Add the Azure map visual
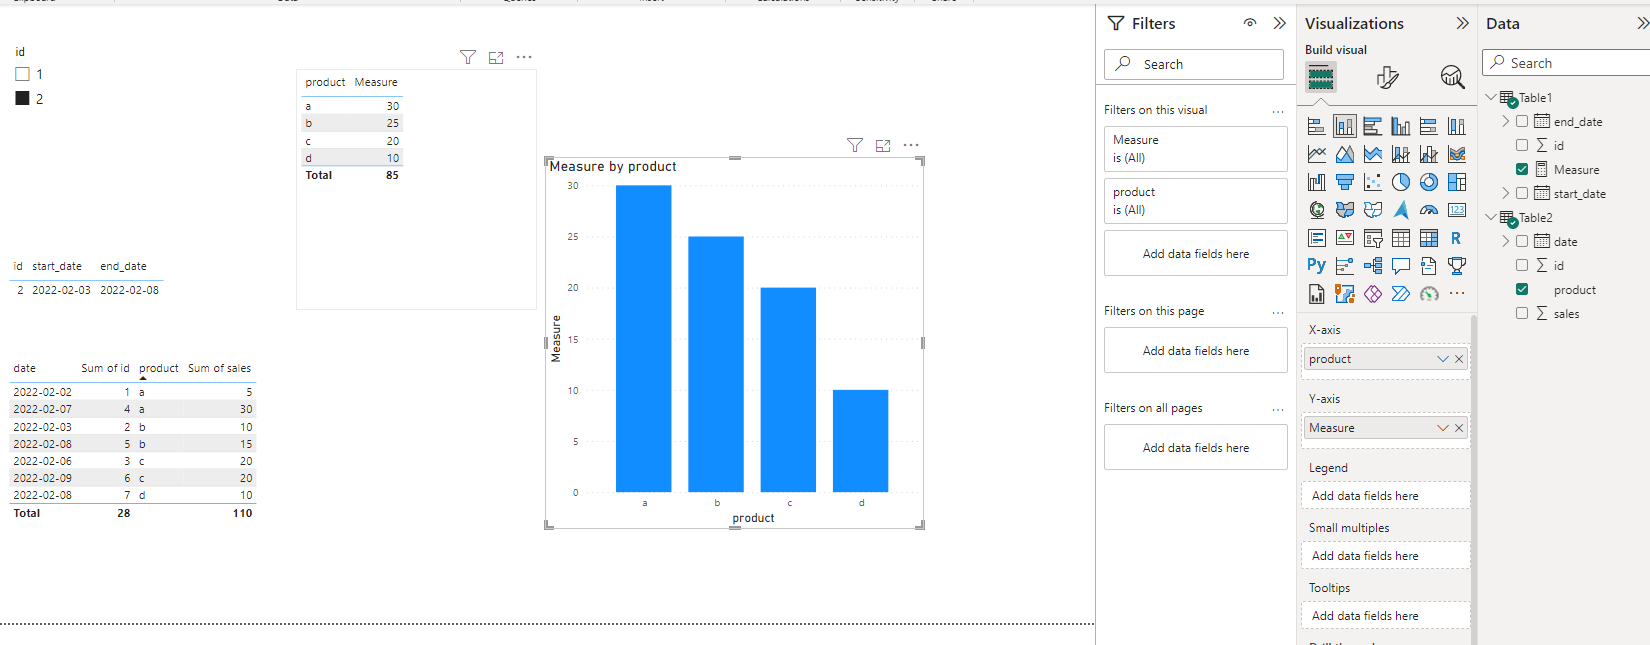Screen dimensions: 1650x645 1401,210
